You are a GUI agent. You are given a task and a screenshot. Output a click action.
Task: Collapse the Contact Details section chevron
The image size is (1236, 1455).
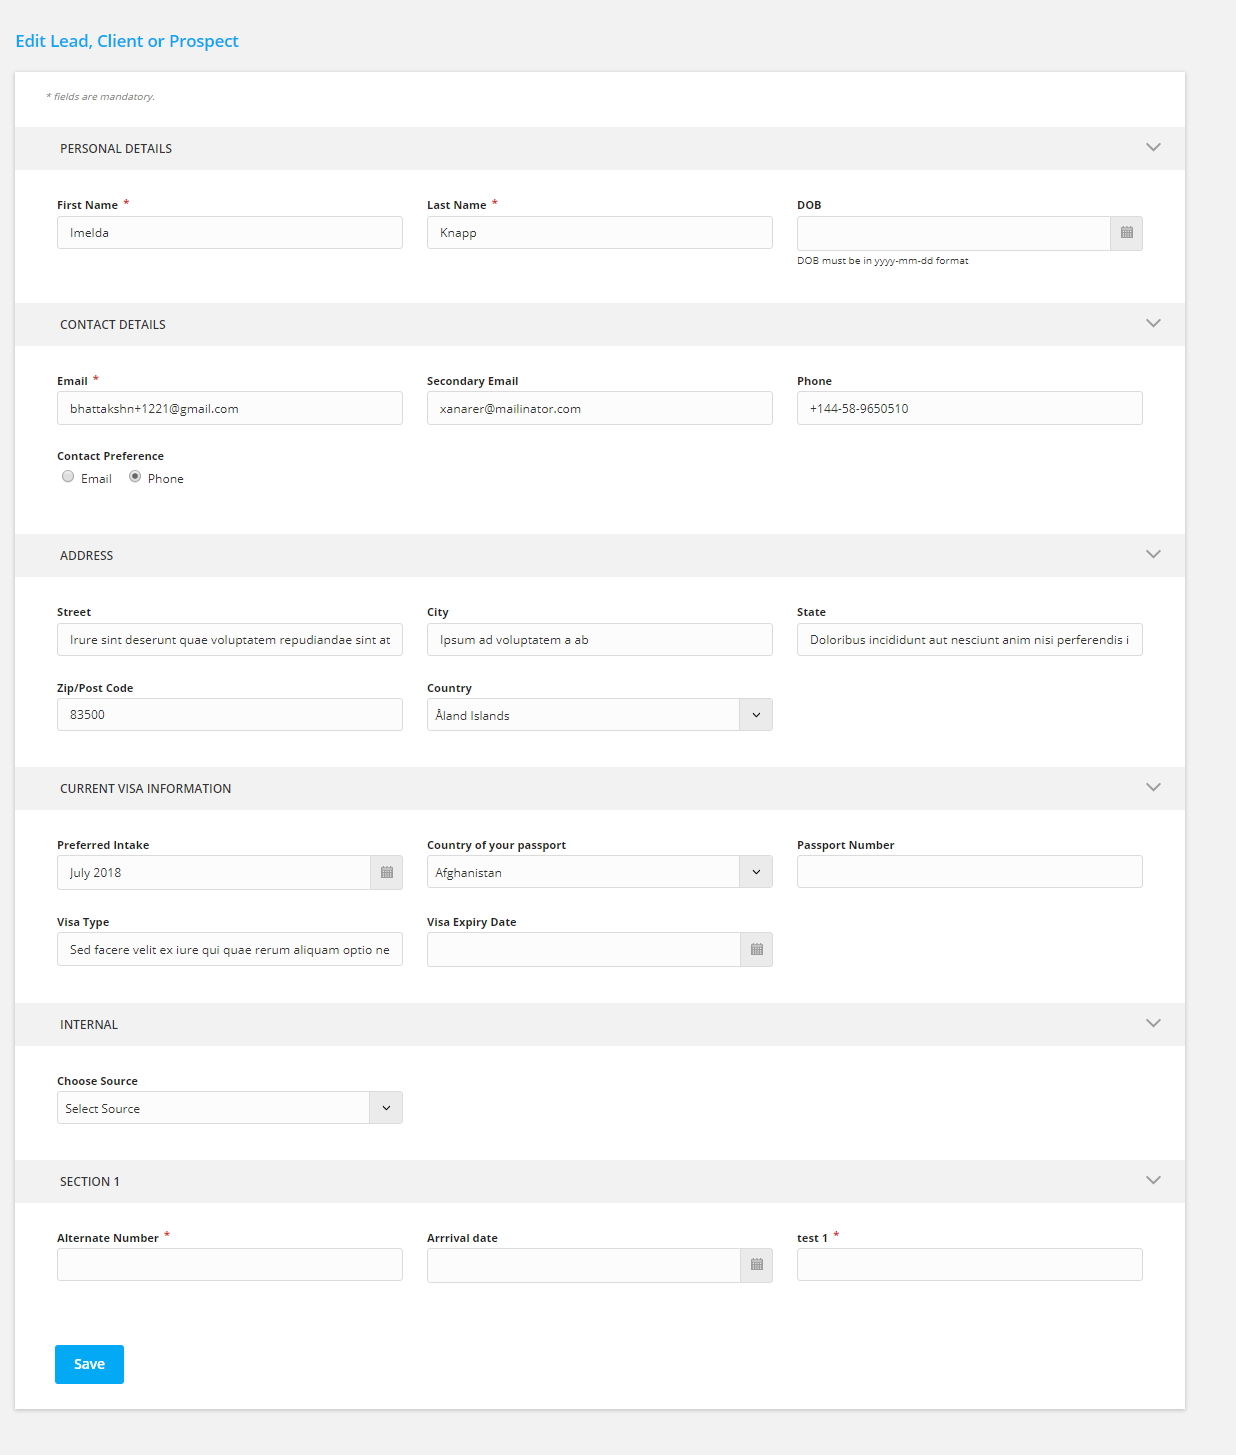pyautogui.click(x=1153, y=323)
